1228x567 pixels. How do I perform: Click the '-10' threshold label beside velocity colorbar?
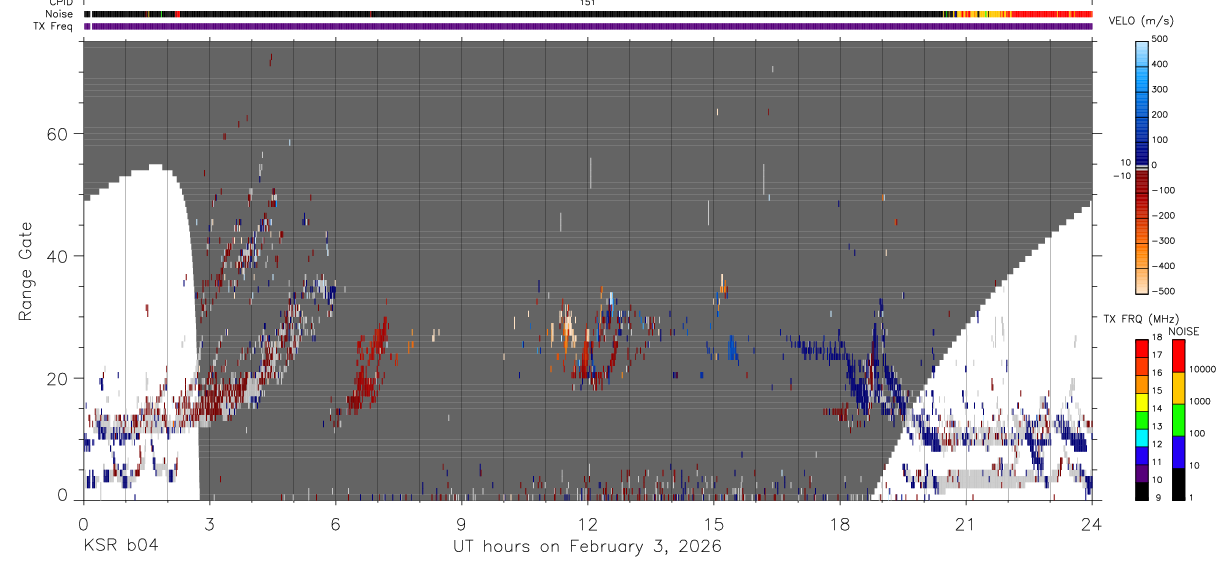point(1120,176)
